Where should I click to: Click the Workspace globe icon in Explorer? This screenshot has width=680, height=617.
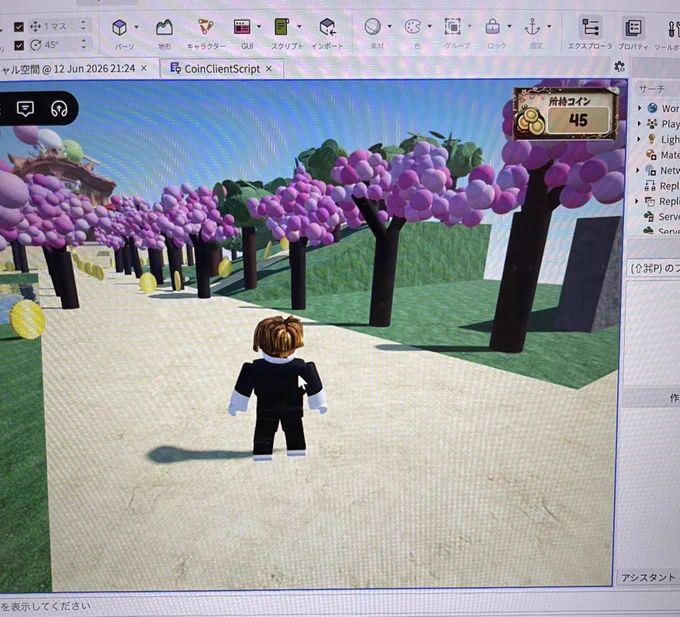652,108
